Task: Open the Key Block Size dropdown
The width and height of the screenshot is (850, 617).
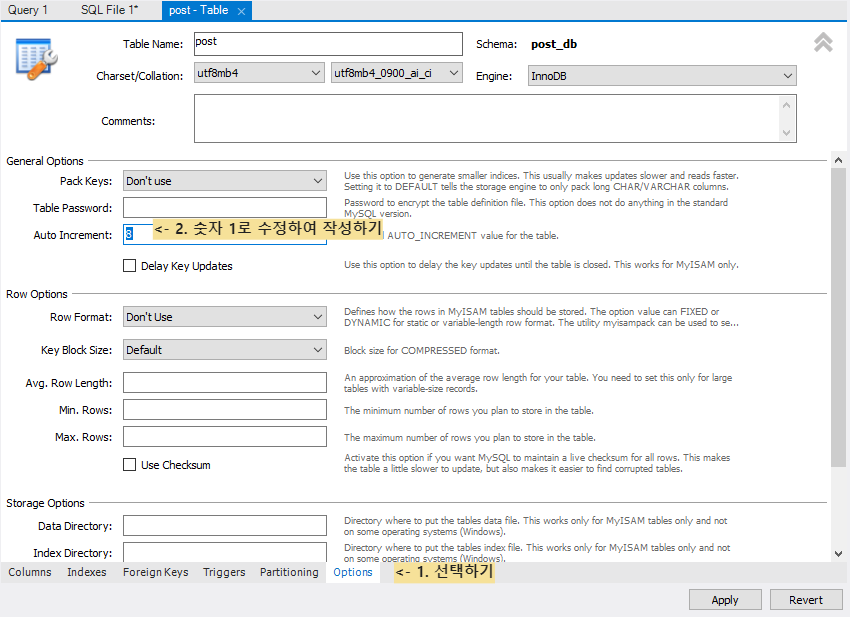Action: tap(224, 350)
